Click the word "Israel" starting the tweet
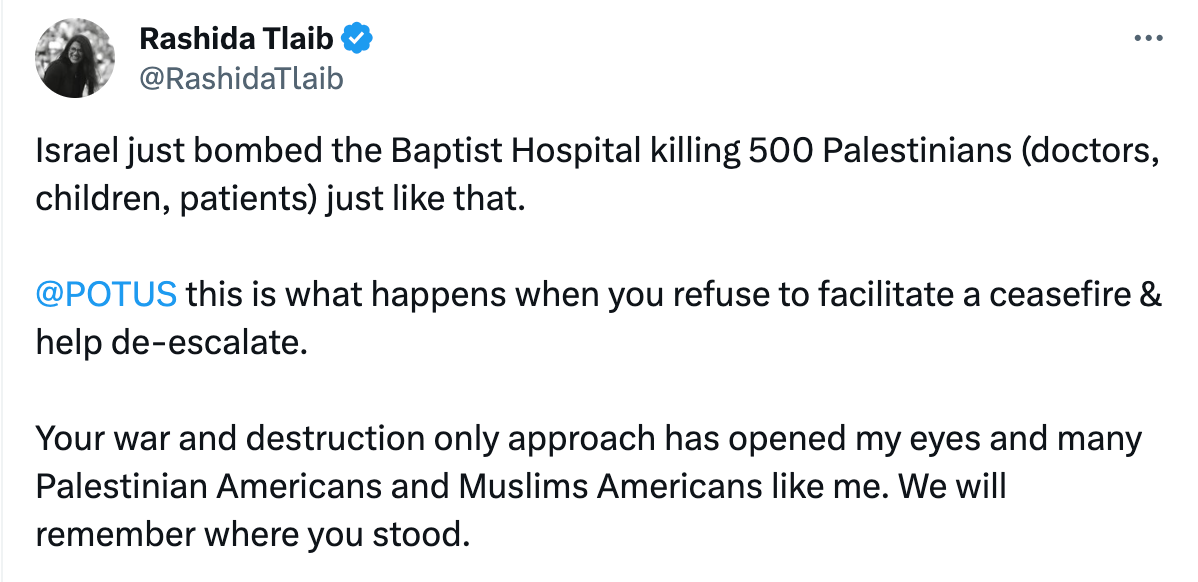Screen dimensions: 1198x582 pos(75,151)
